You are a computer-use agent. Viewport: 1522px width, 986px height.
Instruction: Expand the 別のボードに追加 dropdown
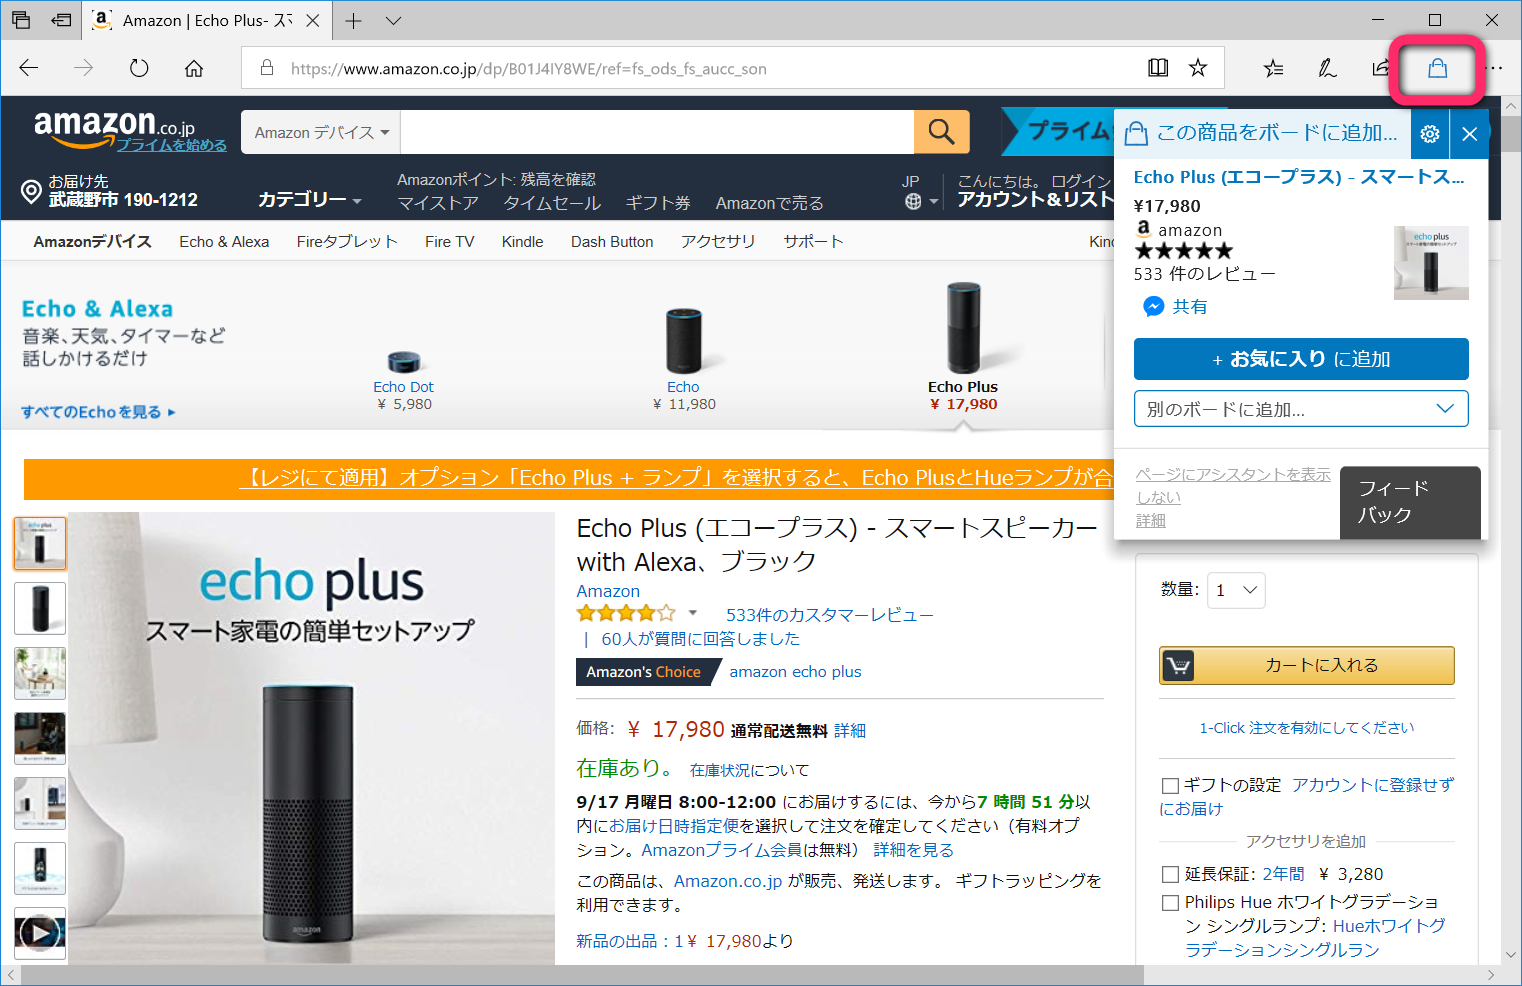click(1300, 408)
